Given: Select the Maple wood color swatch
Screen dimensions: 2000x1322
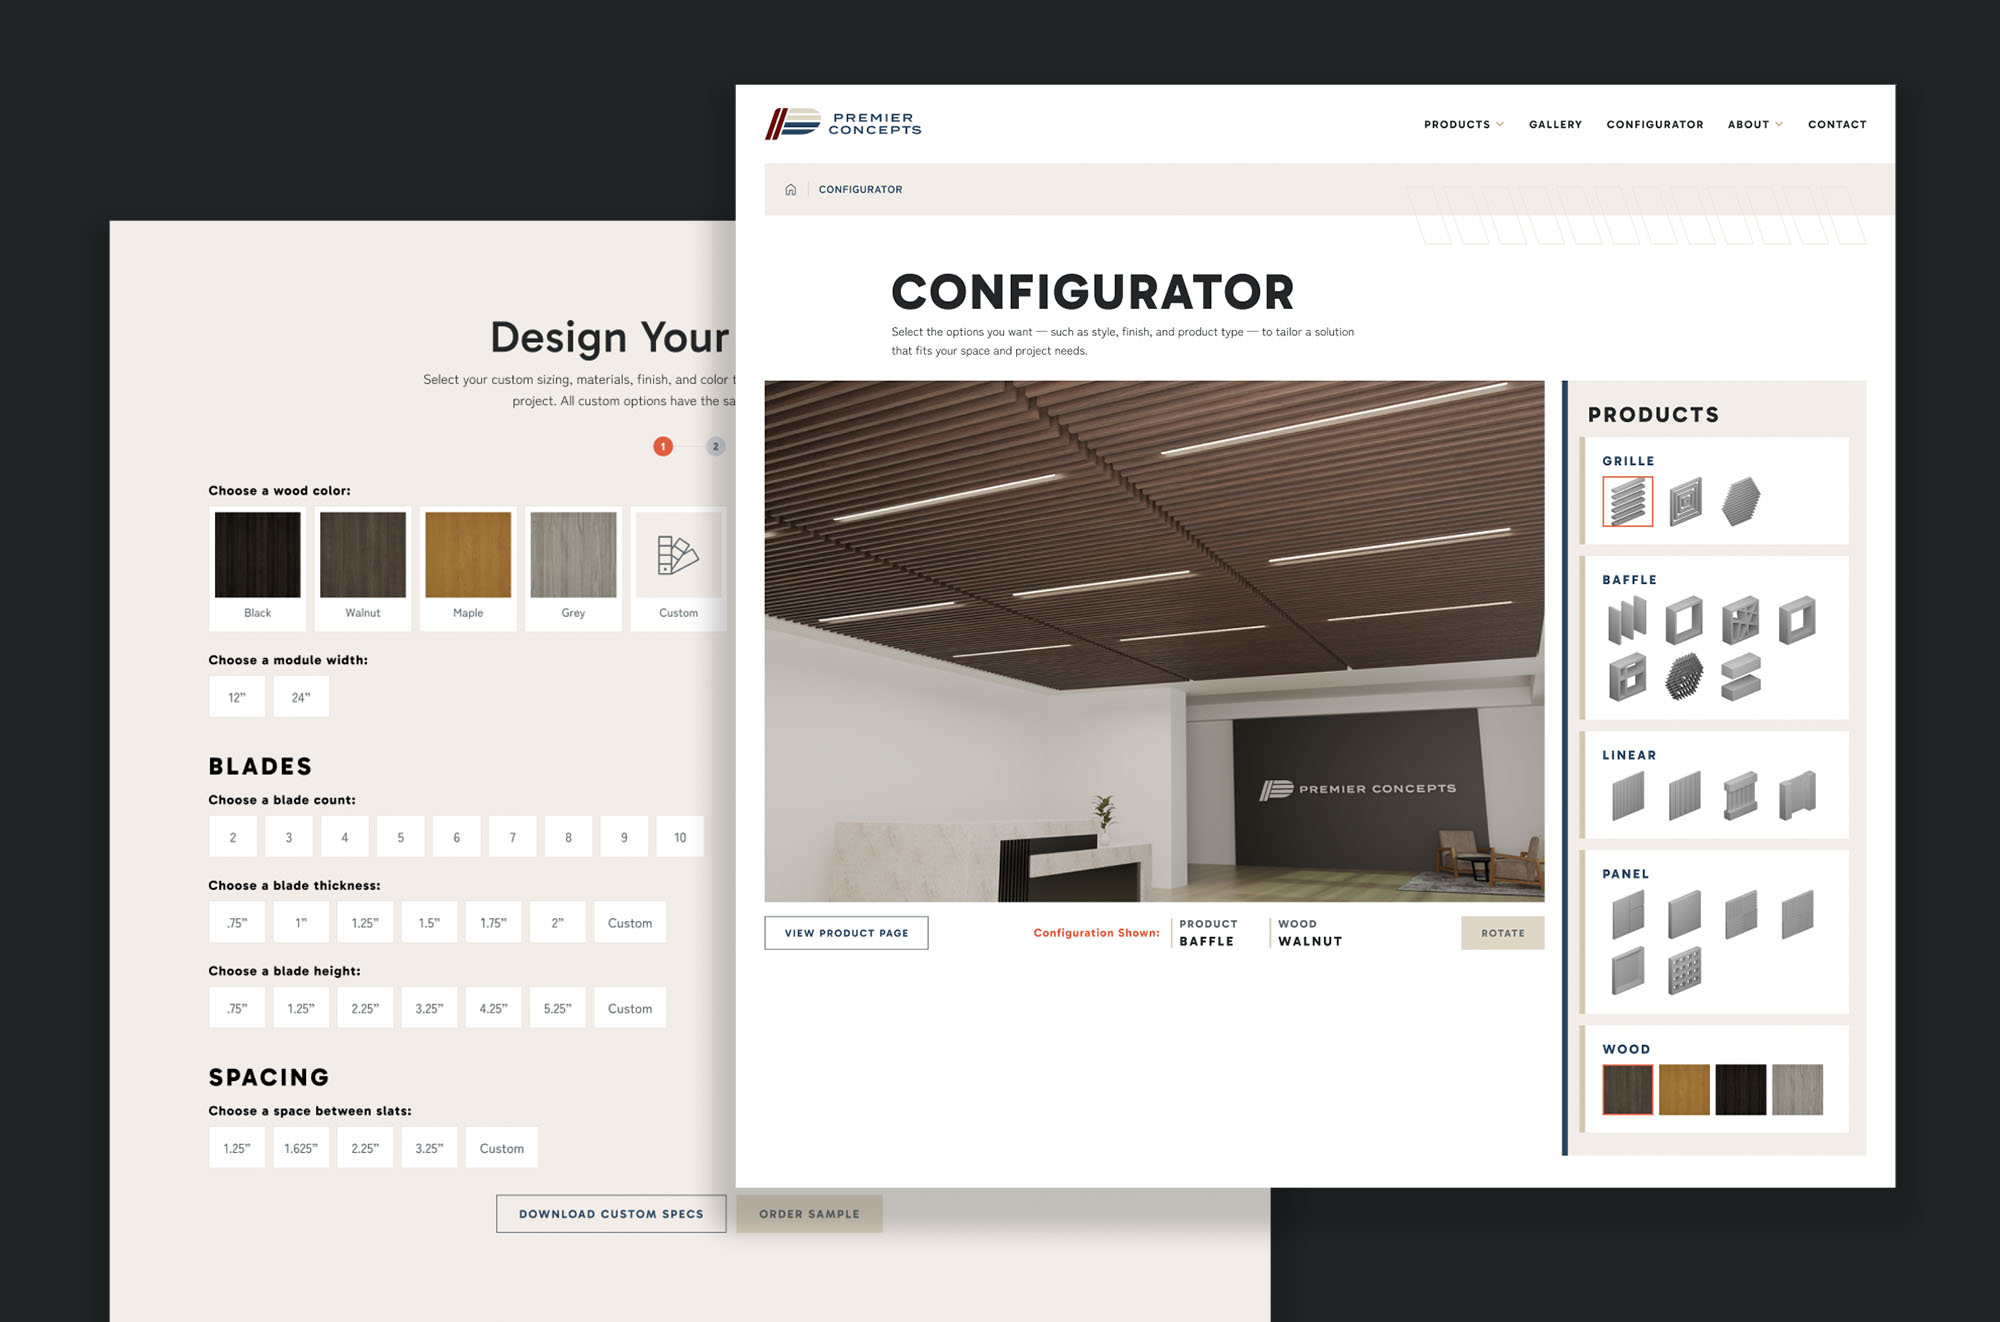Looking at the screenshot, I should pyautogui.click(x=467, y=554).
